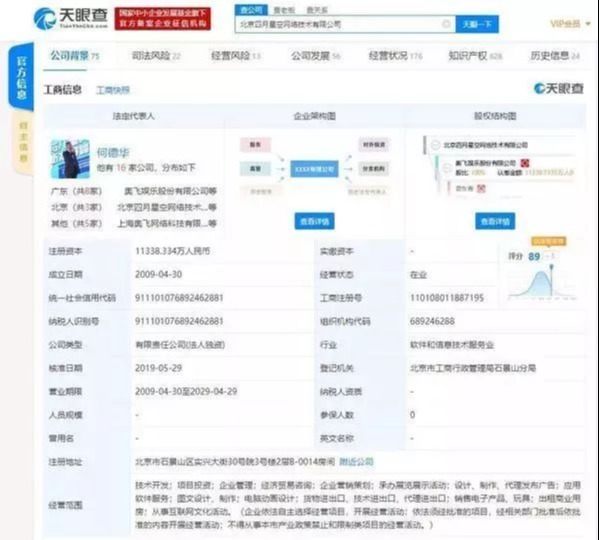This screenshot has height=540, width=599.
Task: Click the orange badge above the score
Action: click(x=549, y=241)
